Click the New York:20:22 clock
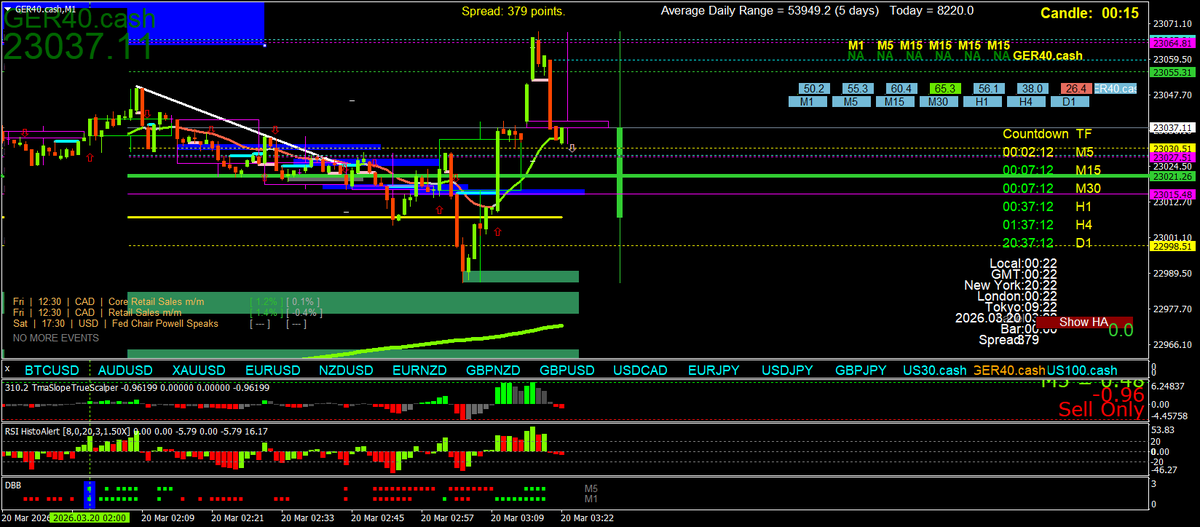 1011,285
